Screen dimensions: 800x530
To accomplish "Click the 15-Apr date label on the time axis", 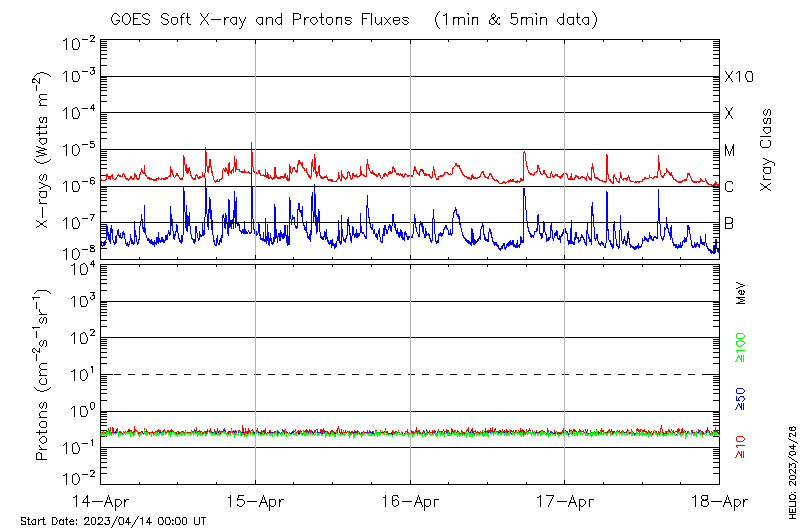I will coord(255,502).
